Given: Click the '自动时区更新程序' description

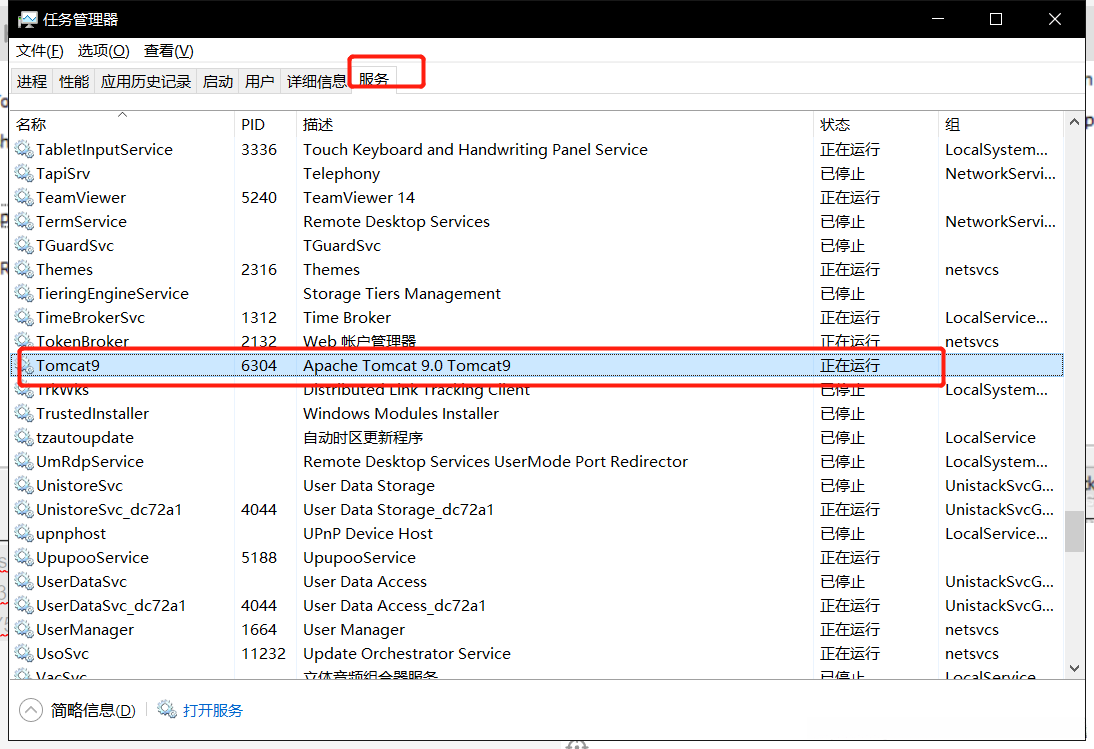Looking at the screenshot, I should [x=363, y=437].
